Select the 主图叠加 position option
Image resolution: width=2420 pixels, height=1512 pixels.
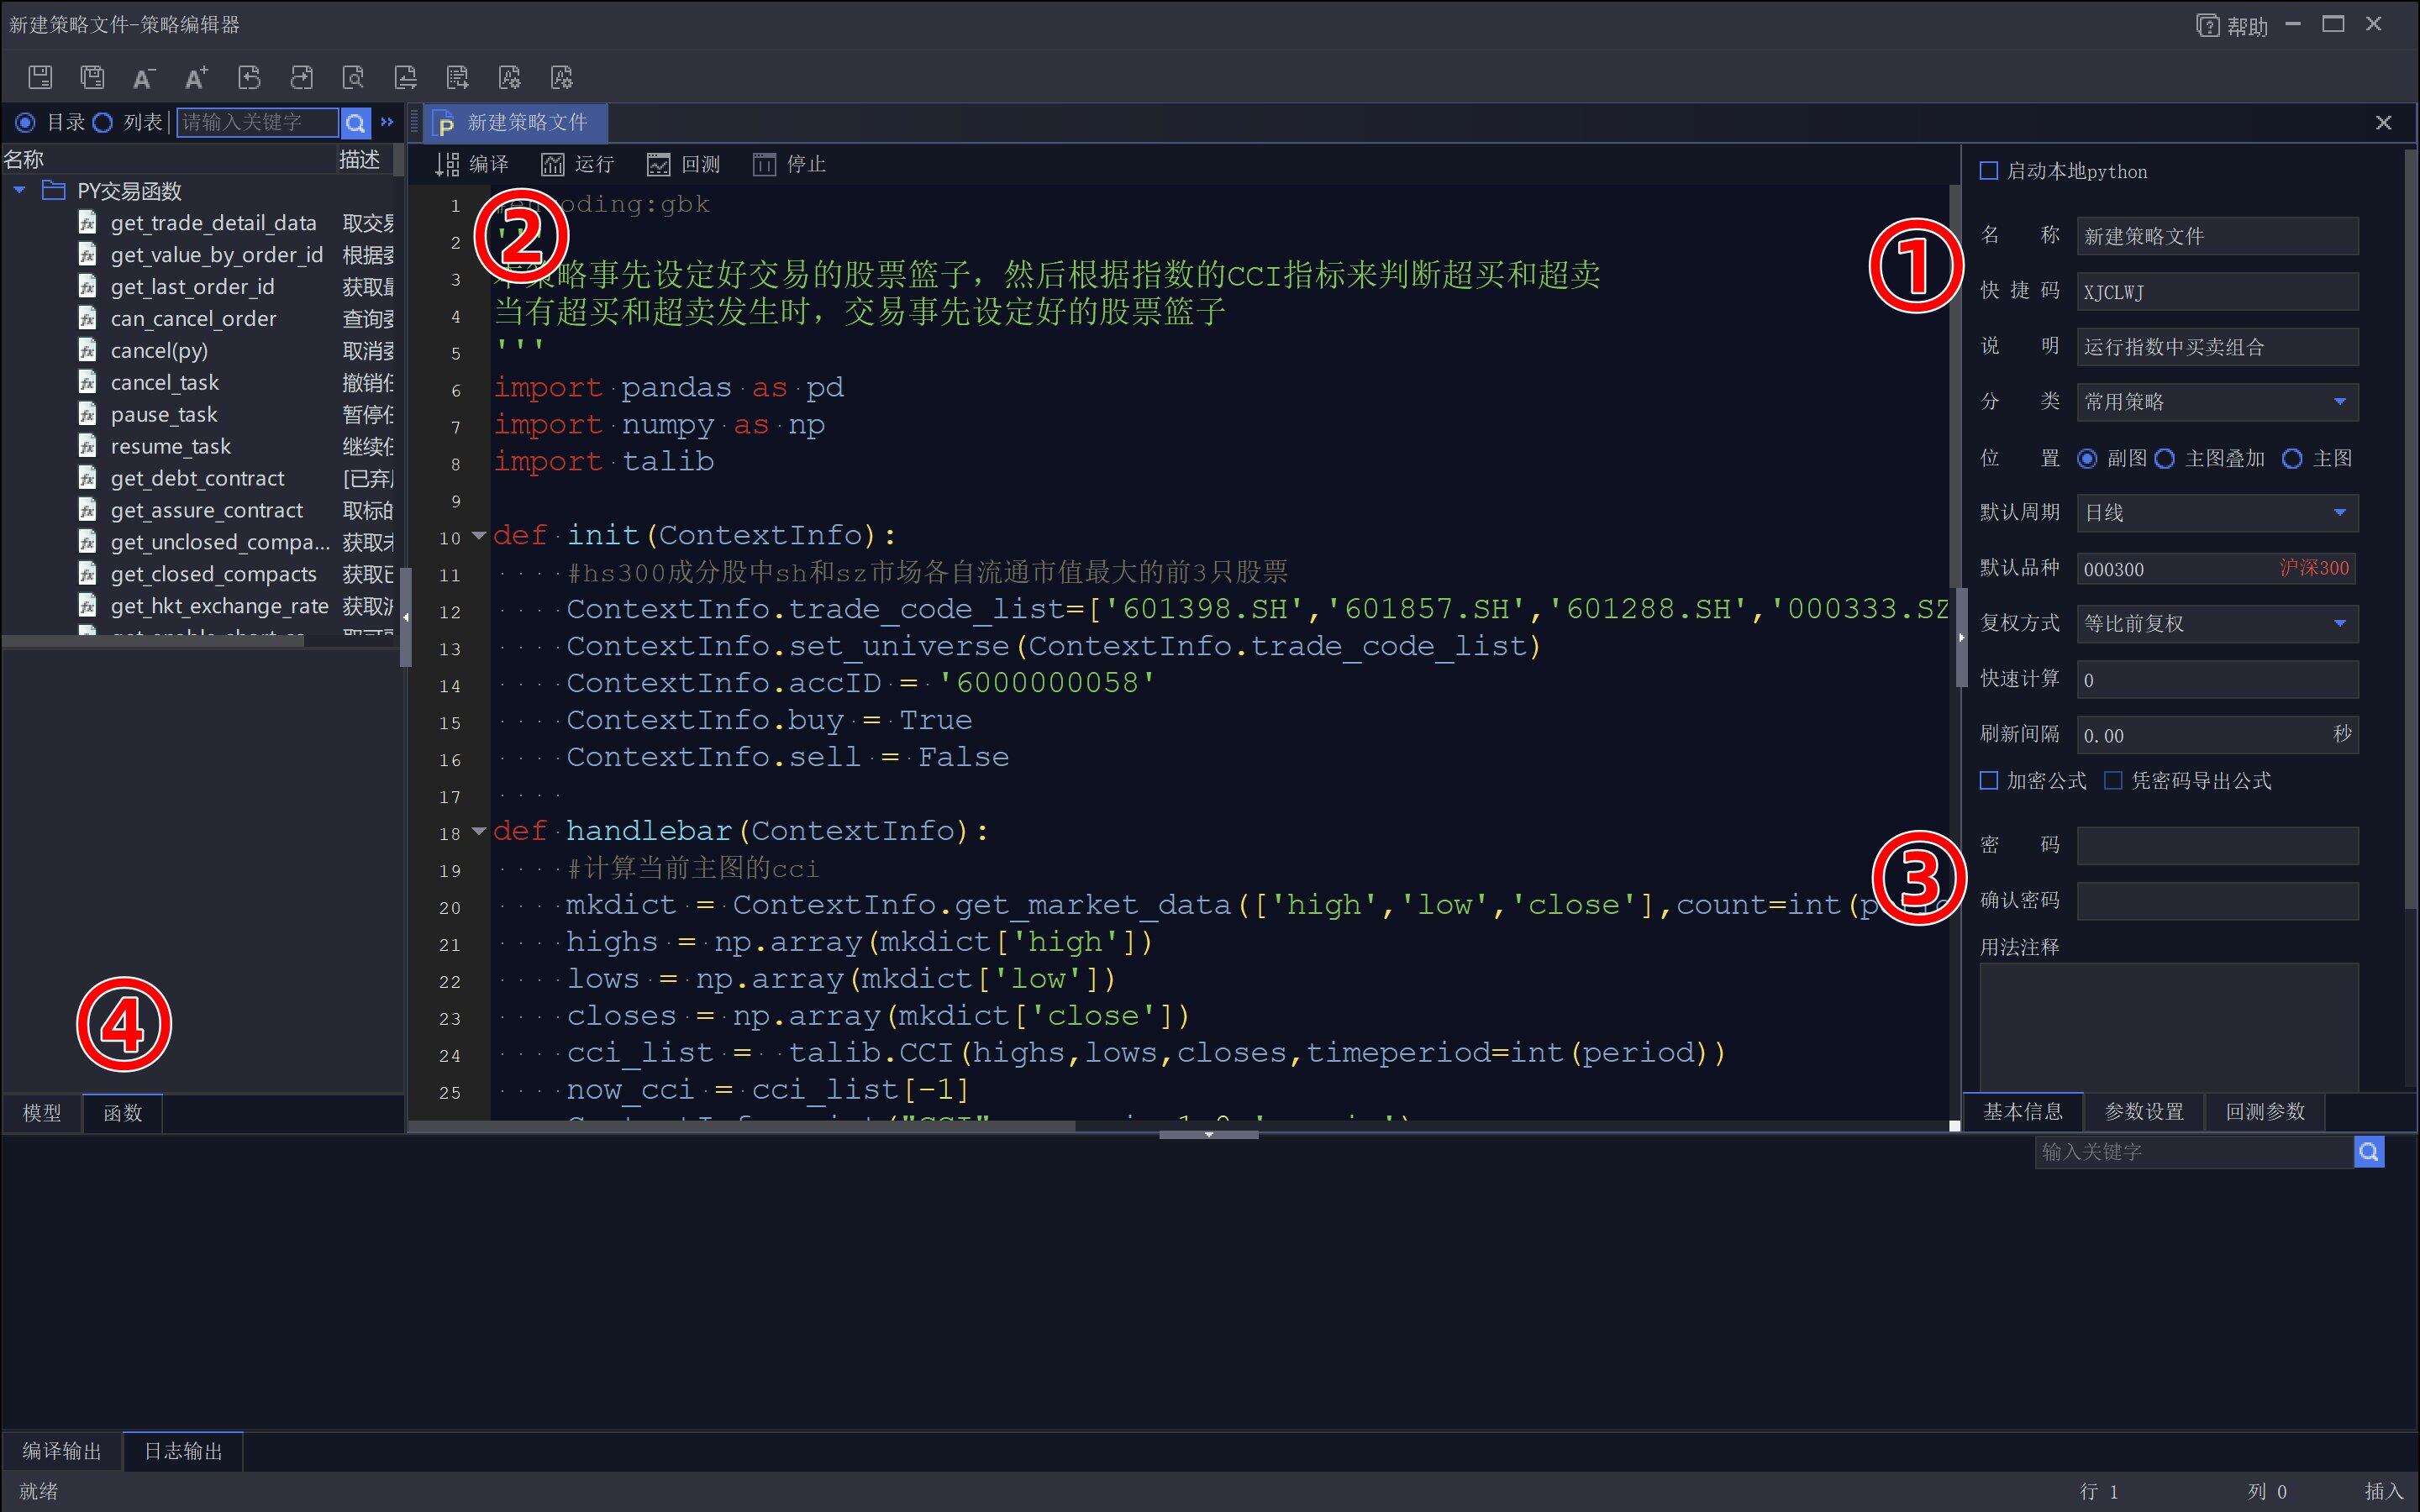click(x=2165, y=458)
